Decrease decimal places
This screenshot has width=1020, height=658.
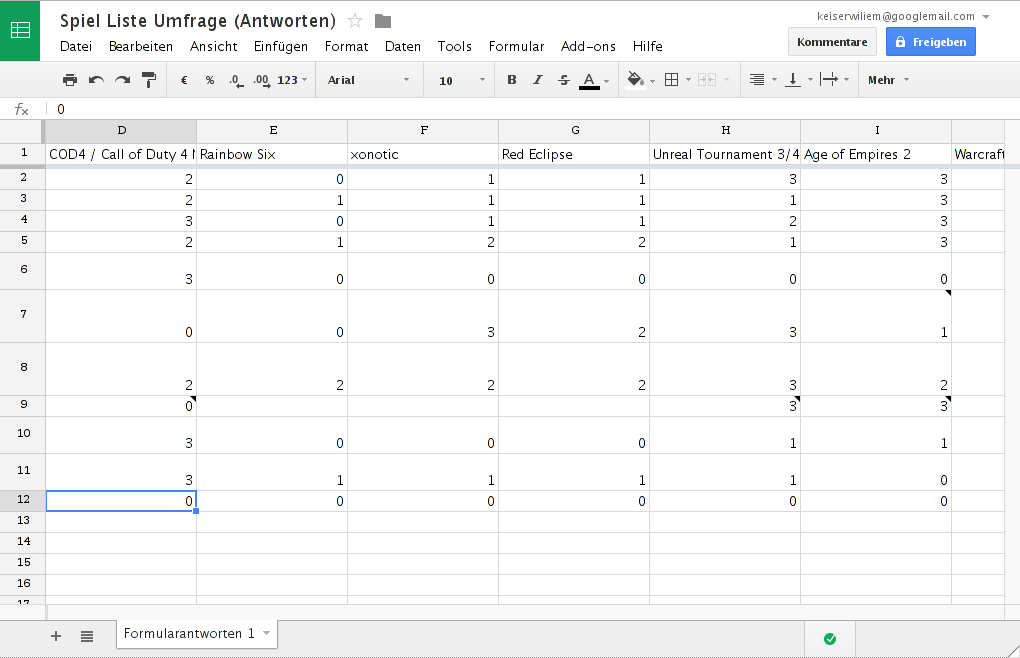pyautogui.click(x=236, y=80)
